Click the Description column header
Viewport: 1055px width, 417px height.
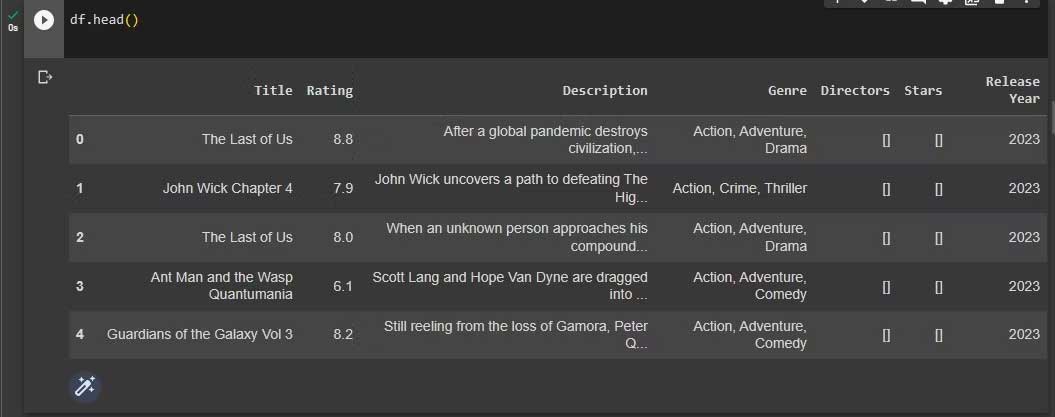(x=604, y=90)
